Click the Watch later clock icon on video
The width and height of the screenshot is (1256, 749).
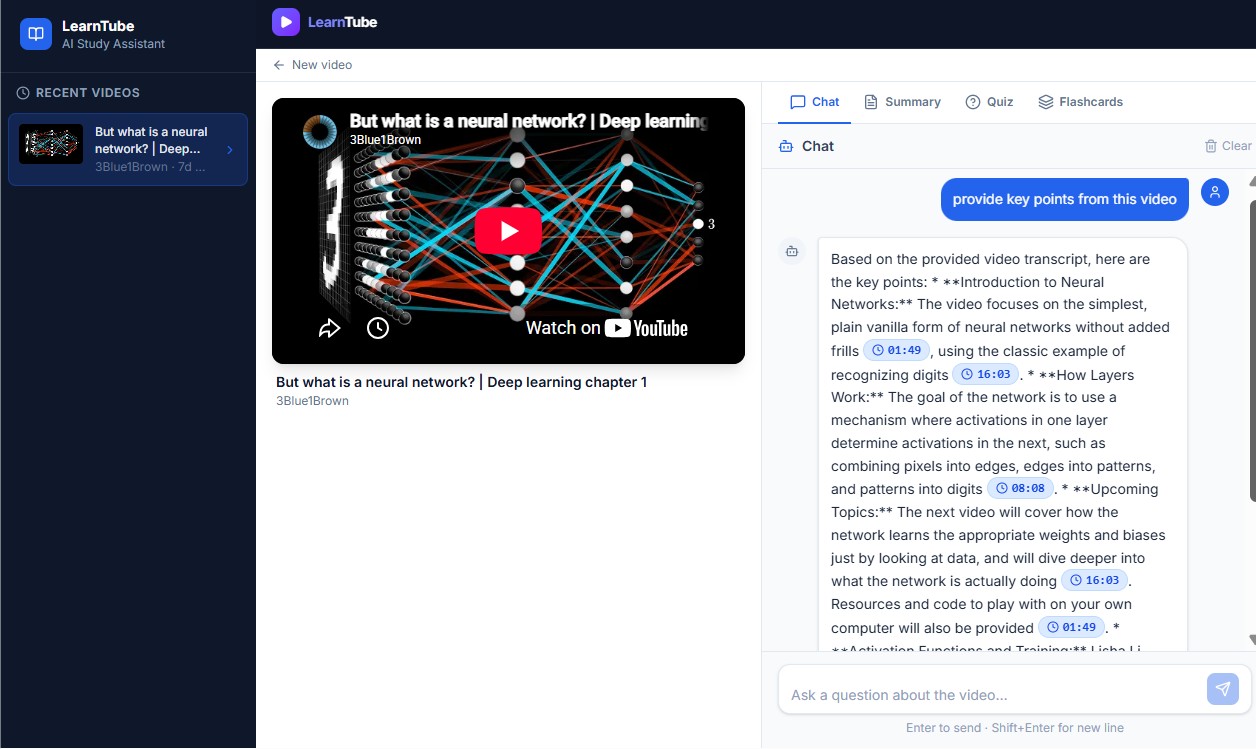(377, 328)
